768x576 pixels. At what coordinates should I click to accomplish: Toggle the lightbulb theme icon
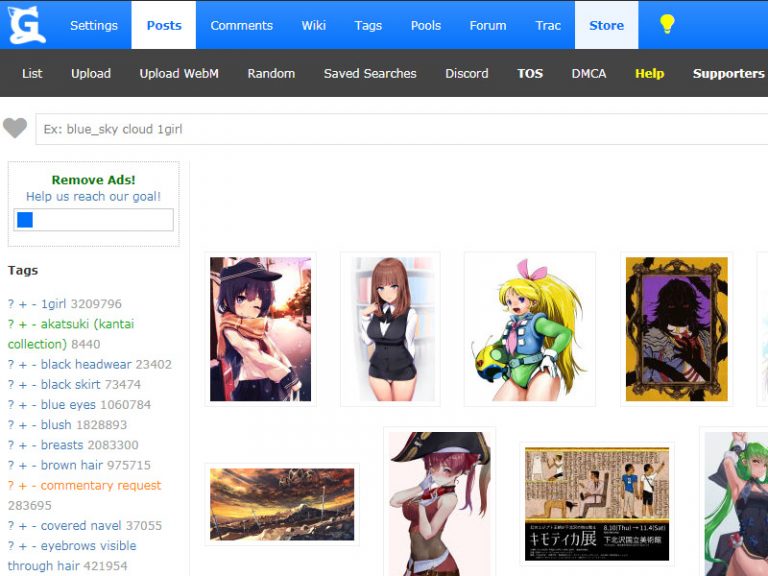pos(667,24)
